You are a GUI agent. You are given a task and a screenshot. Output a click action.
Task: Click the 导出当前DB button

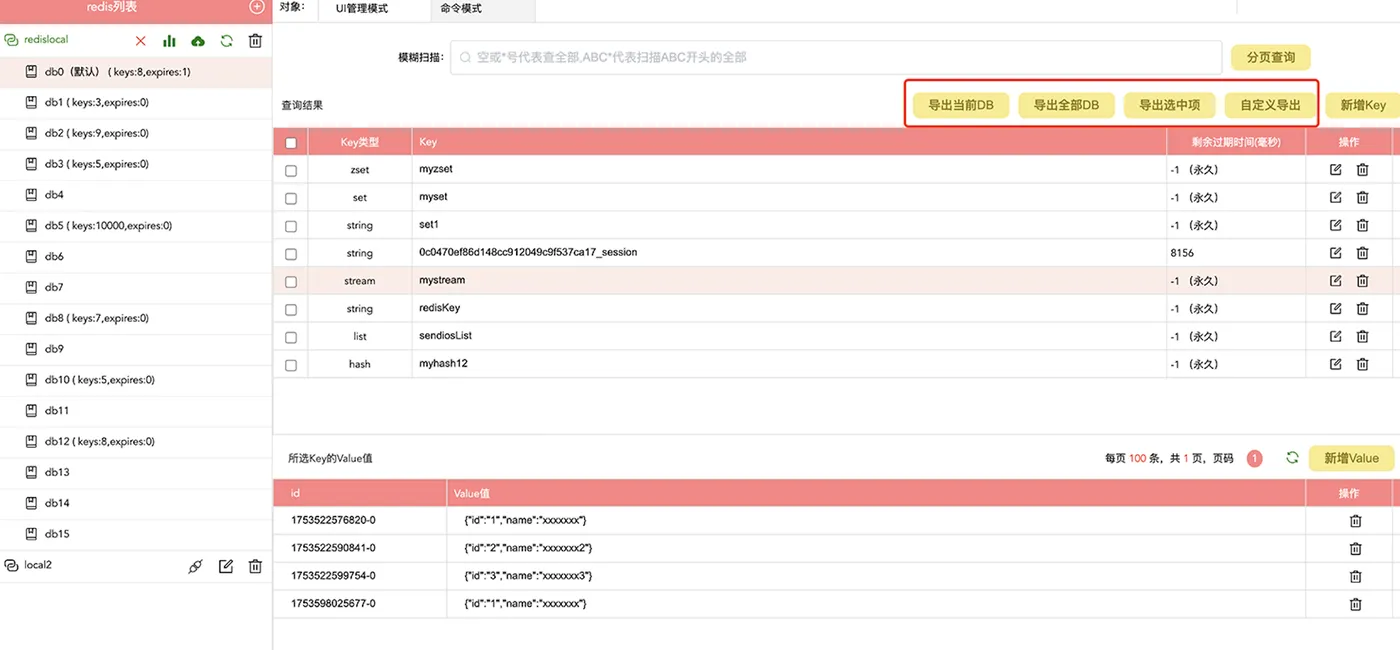pos(960,105)
